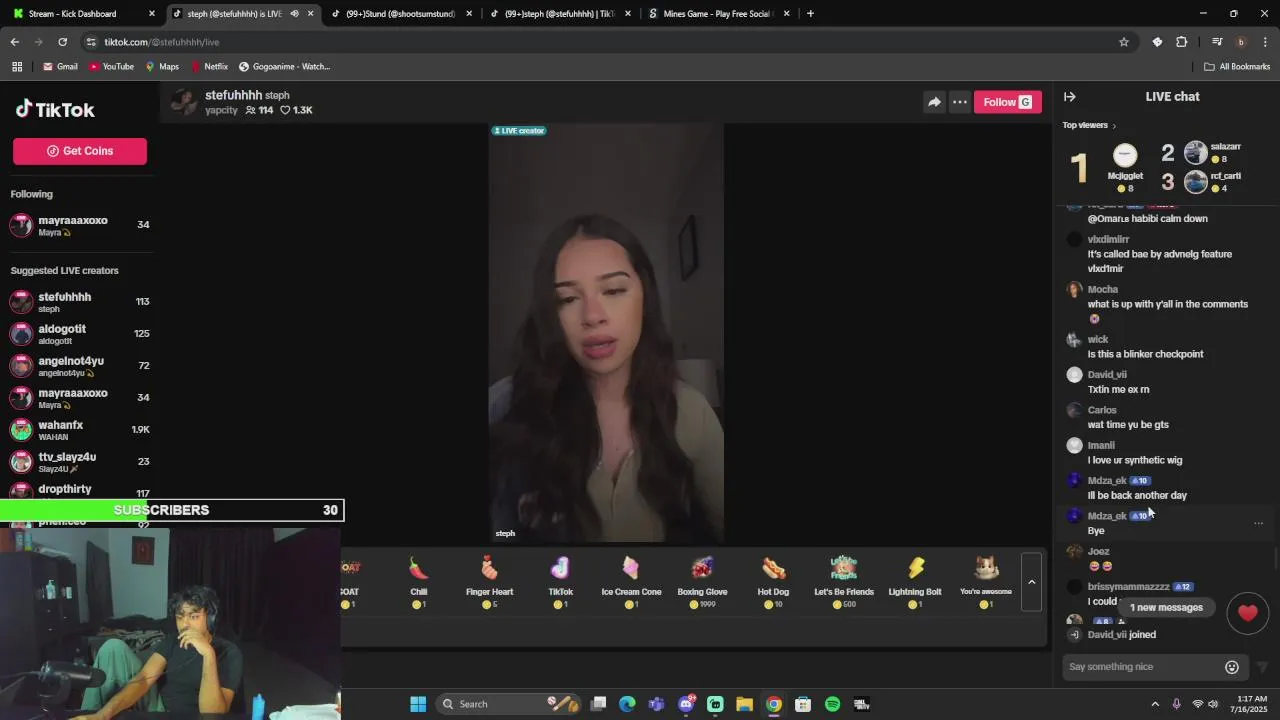The width and height of the screenshot is (1280, 720).
Task: Jump to 1 new messages
Action: tap(1166, 607)
